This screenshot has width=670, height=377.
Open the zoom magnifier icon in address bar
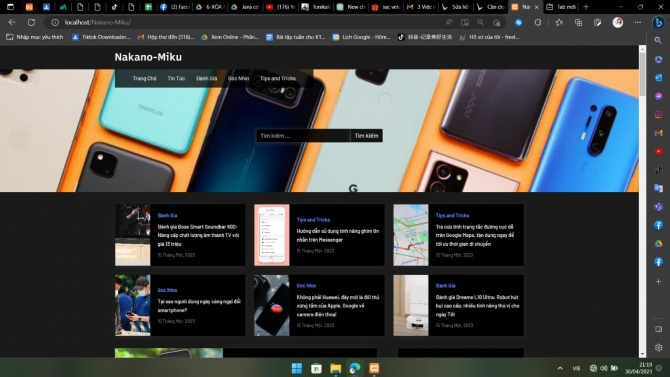coord(480,22)
